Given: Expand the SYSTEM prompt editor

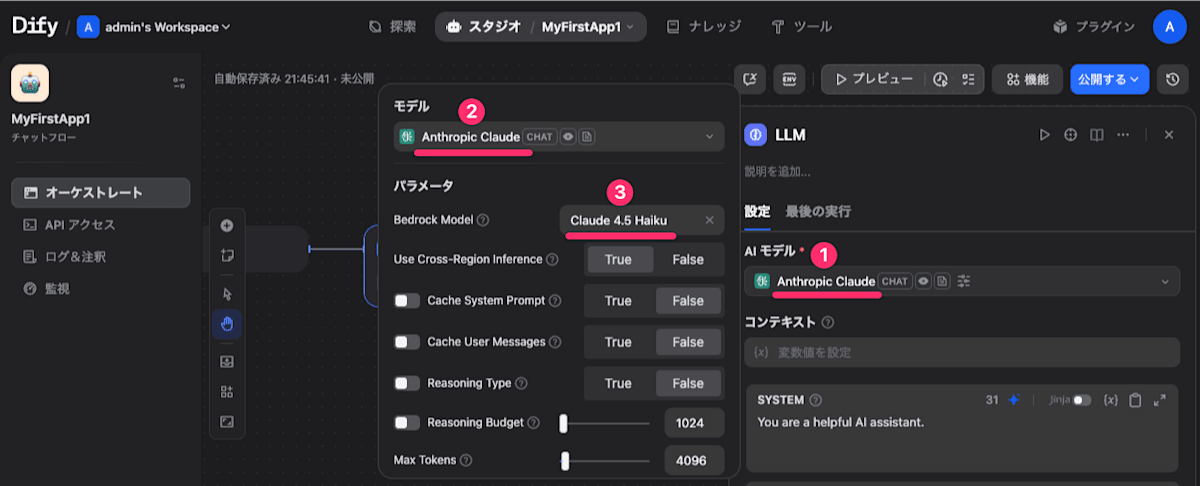Looking at the screenshot, I should click(x=1160, y=400).
